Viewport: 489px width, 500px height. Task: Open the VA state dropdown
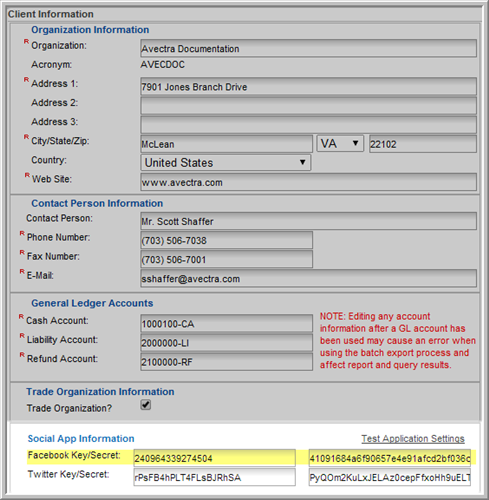340,144
